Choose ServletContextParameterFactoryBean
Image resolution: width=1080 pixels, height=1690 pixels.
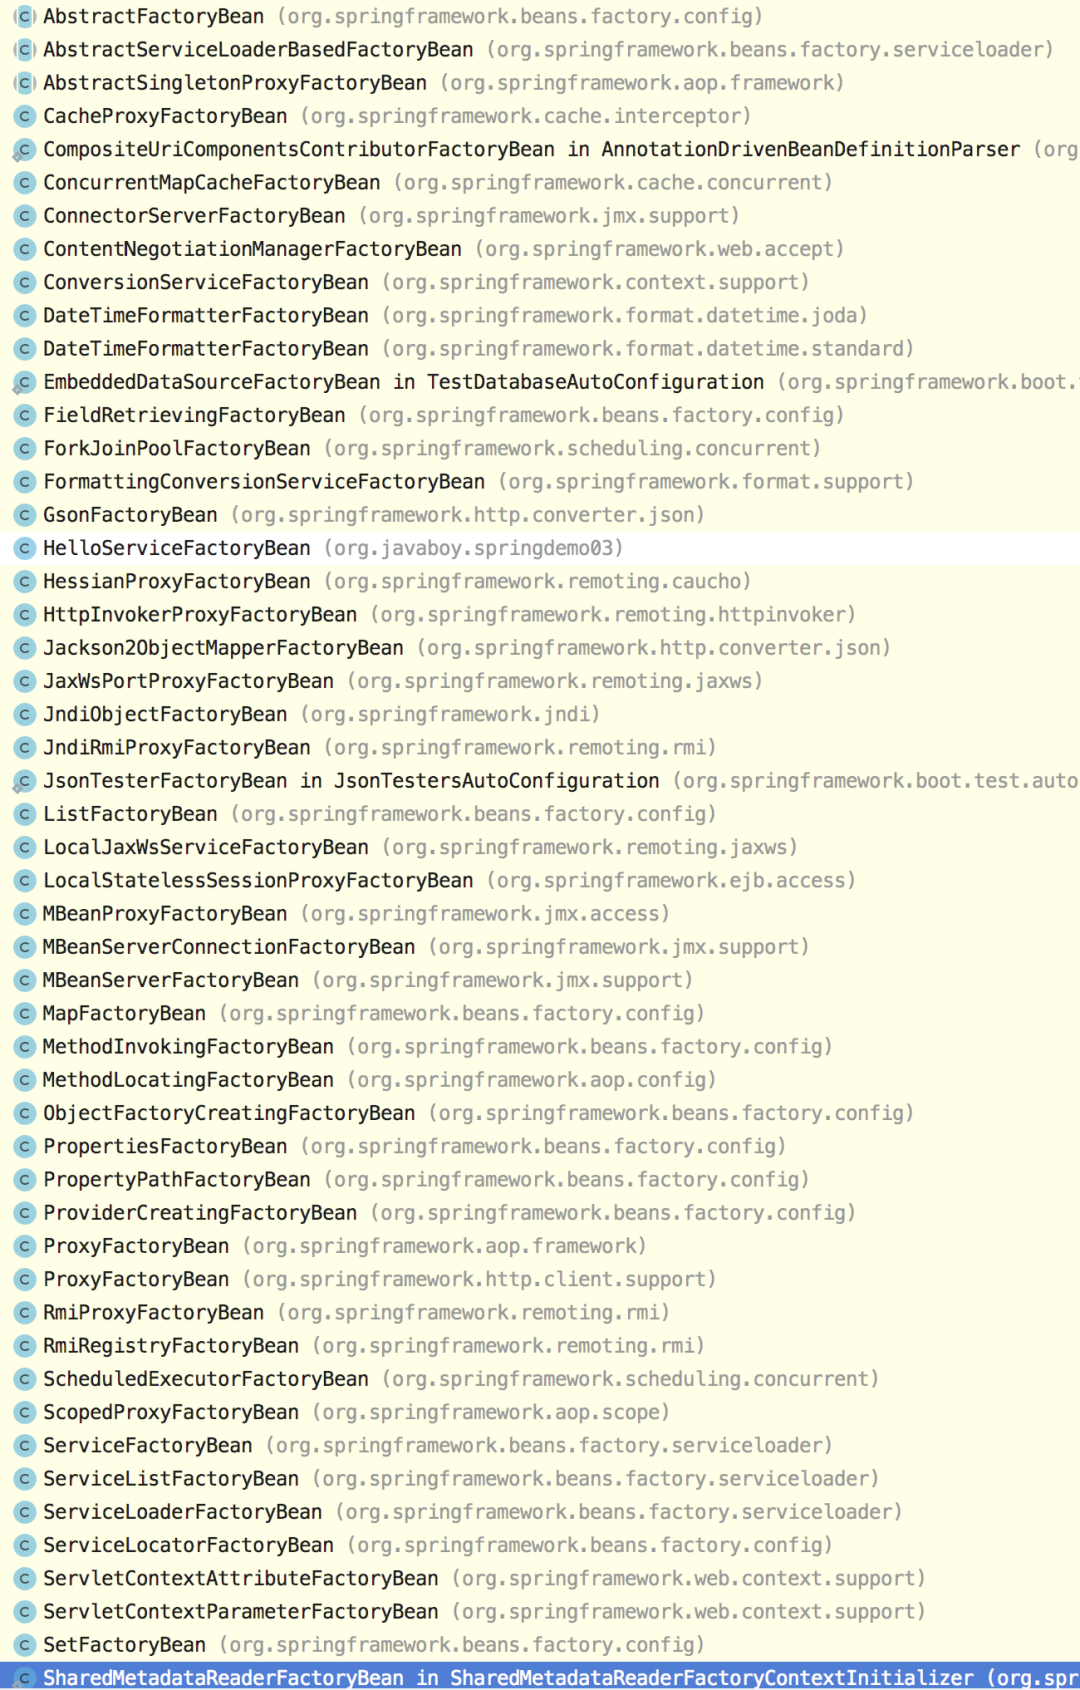[x=540, y=1611]
